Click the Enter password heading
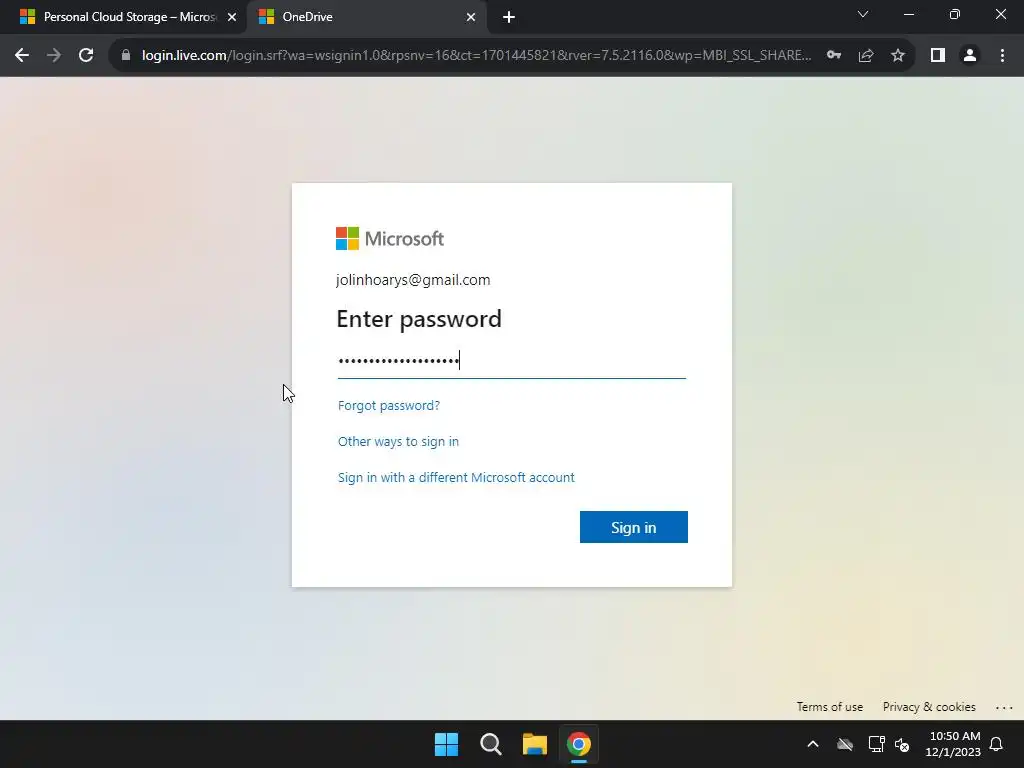 tap(419, 319)
